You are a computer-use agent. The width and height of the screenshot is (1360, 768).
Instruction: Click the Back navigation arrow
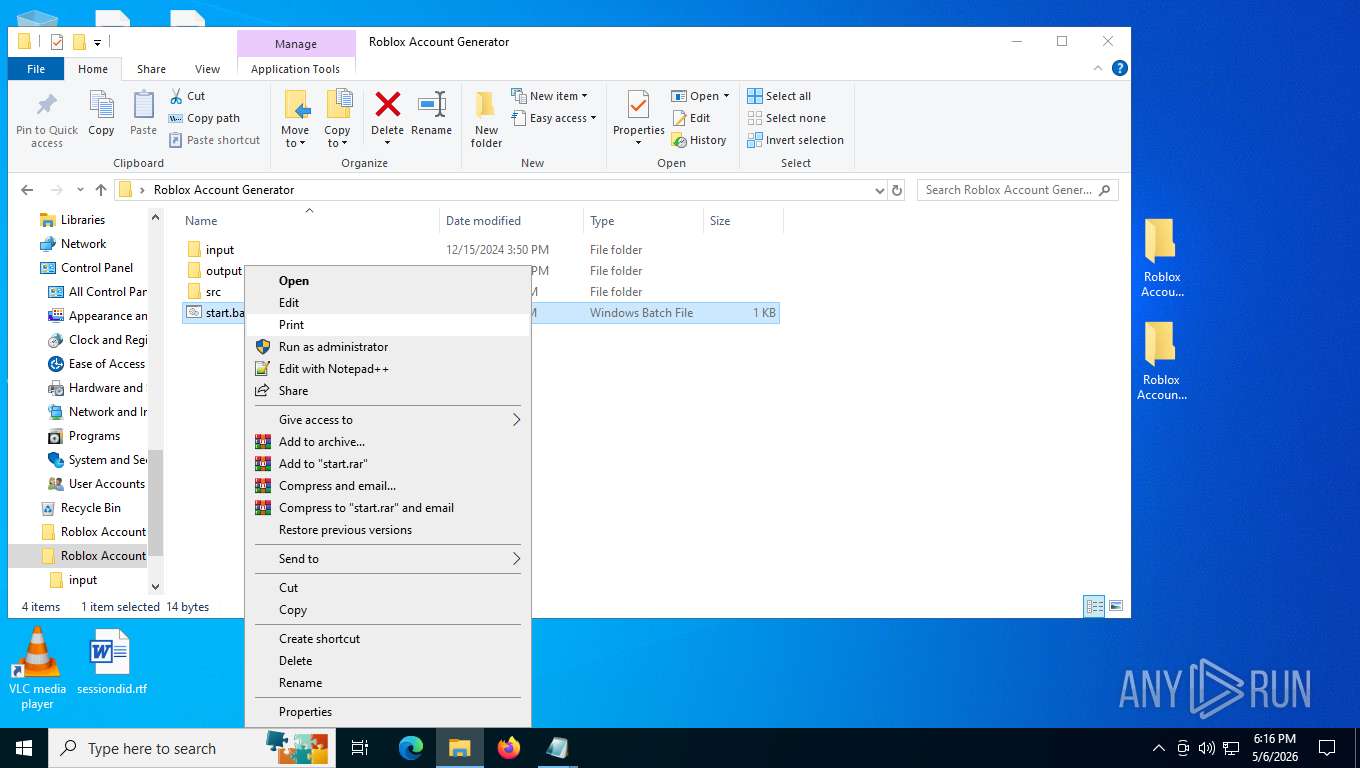[x=27, y=190]
